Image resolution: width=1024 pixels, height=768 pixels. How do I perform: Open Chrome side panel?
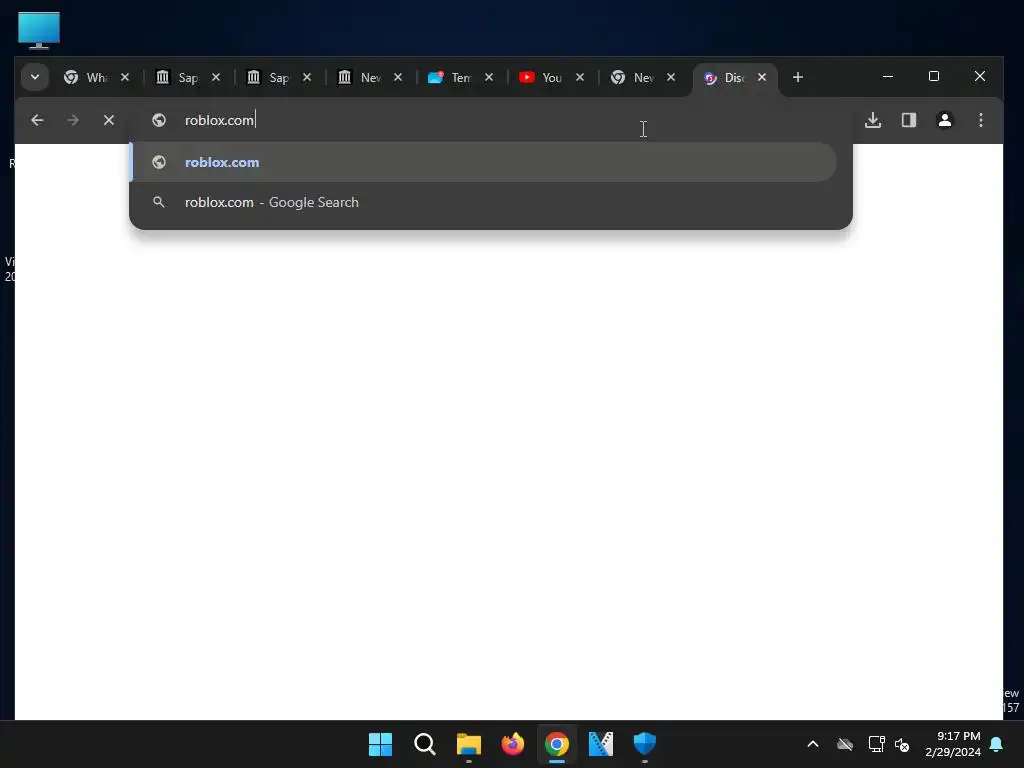(x=909, y=120)
